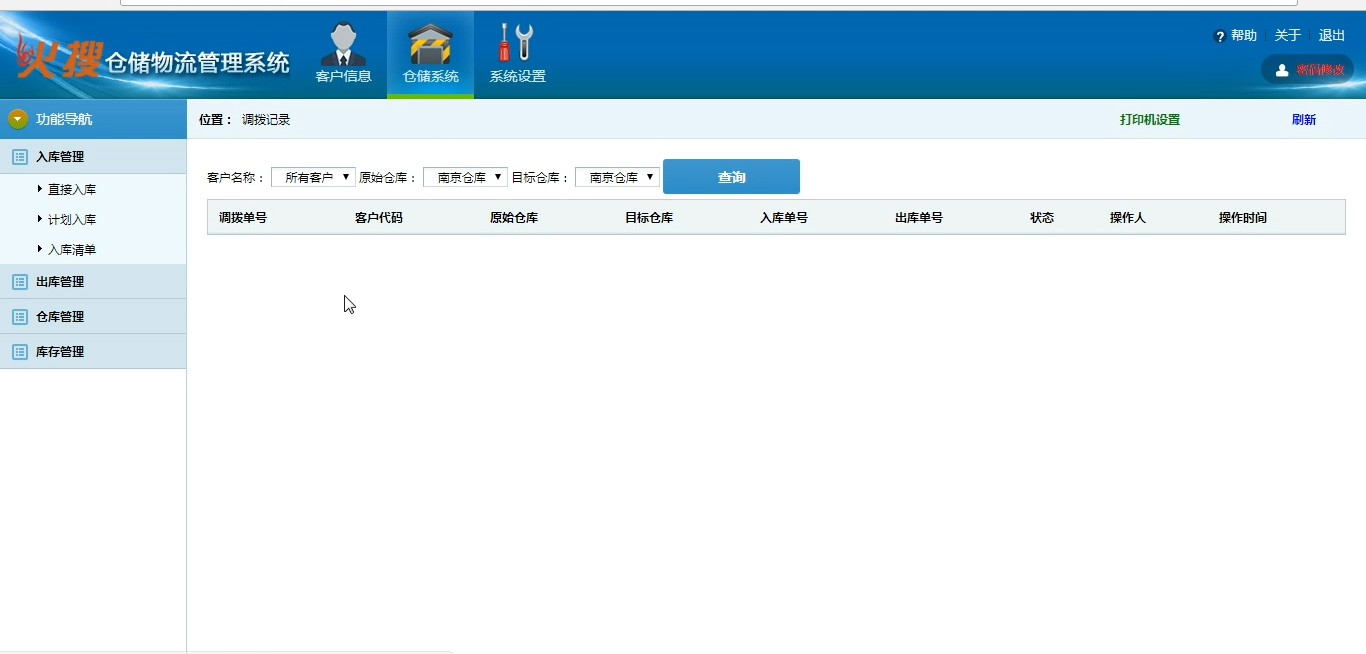Click the 帮助 help question icon
The image size is (1366, 654).
(1220, 36)
